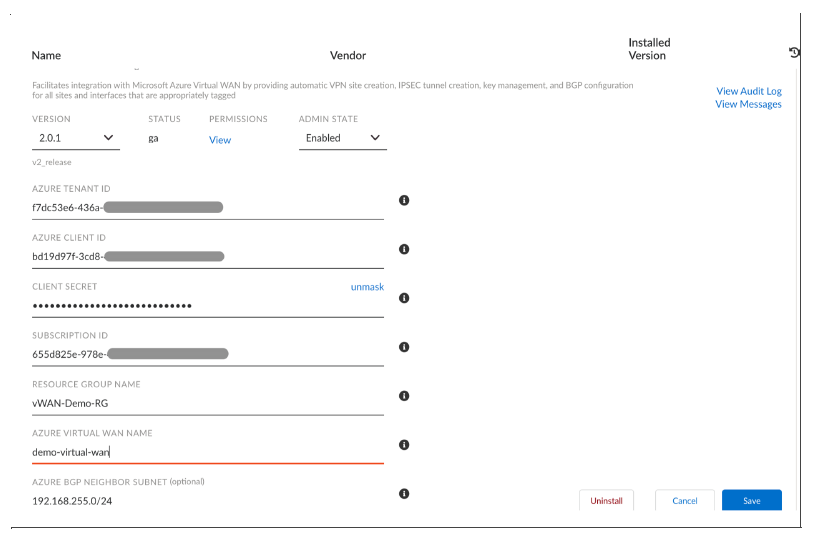Click the history icon at top right

click(794, 52)
